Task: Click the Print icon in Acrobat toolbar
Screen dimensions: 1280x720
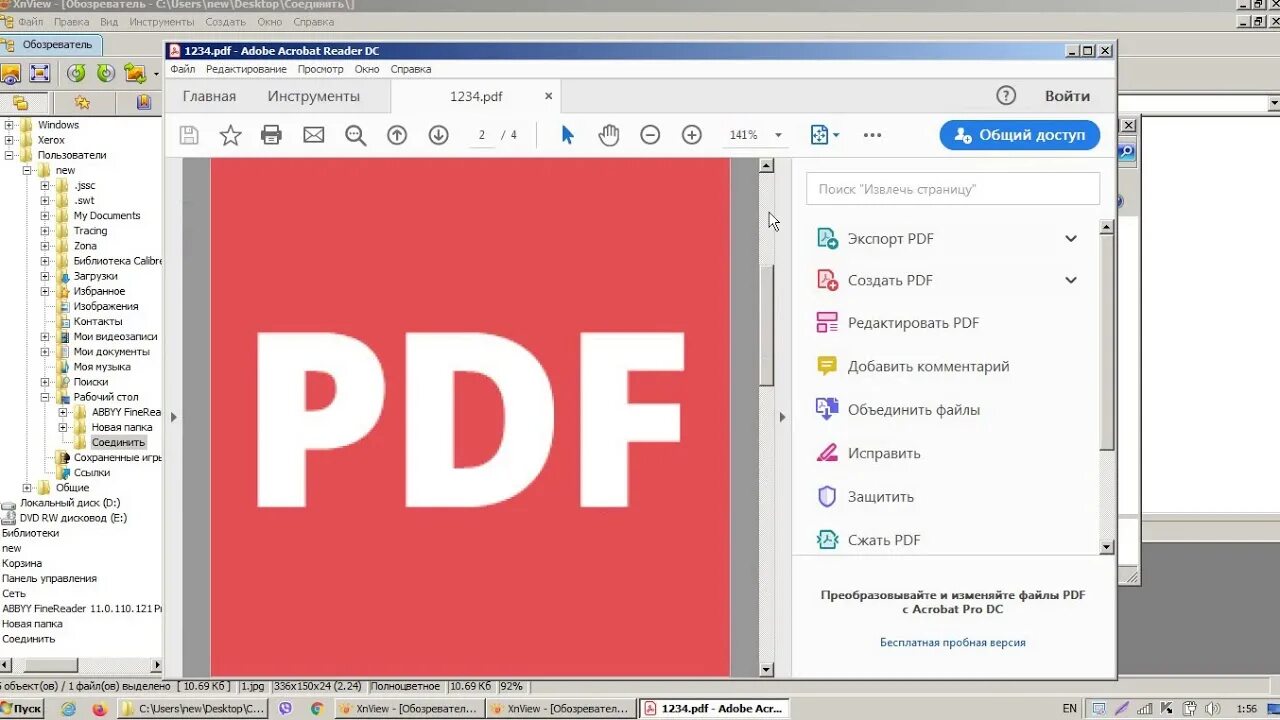Action: 271,135
